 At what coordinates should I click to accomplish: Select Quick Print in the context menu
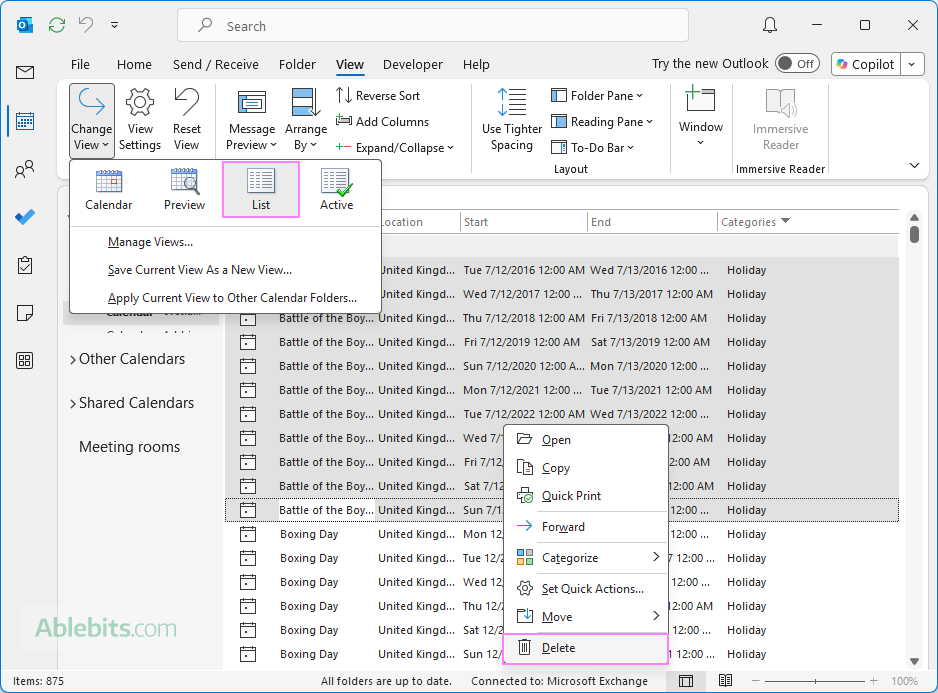coord(585,496)
